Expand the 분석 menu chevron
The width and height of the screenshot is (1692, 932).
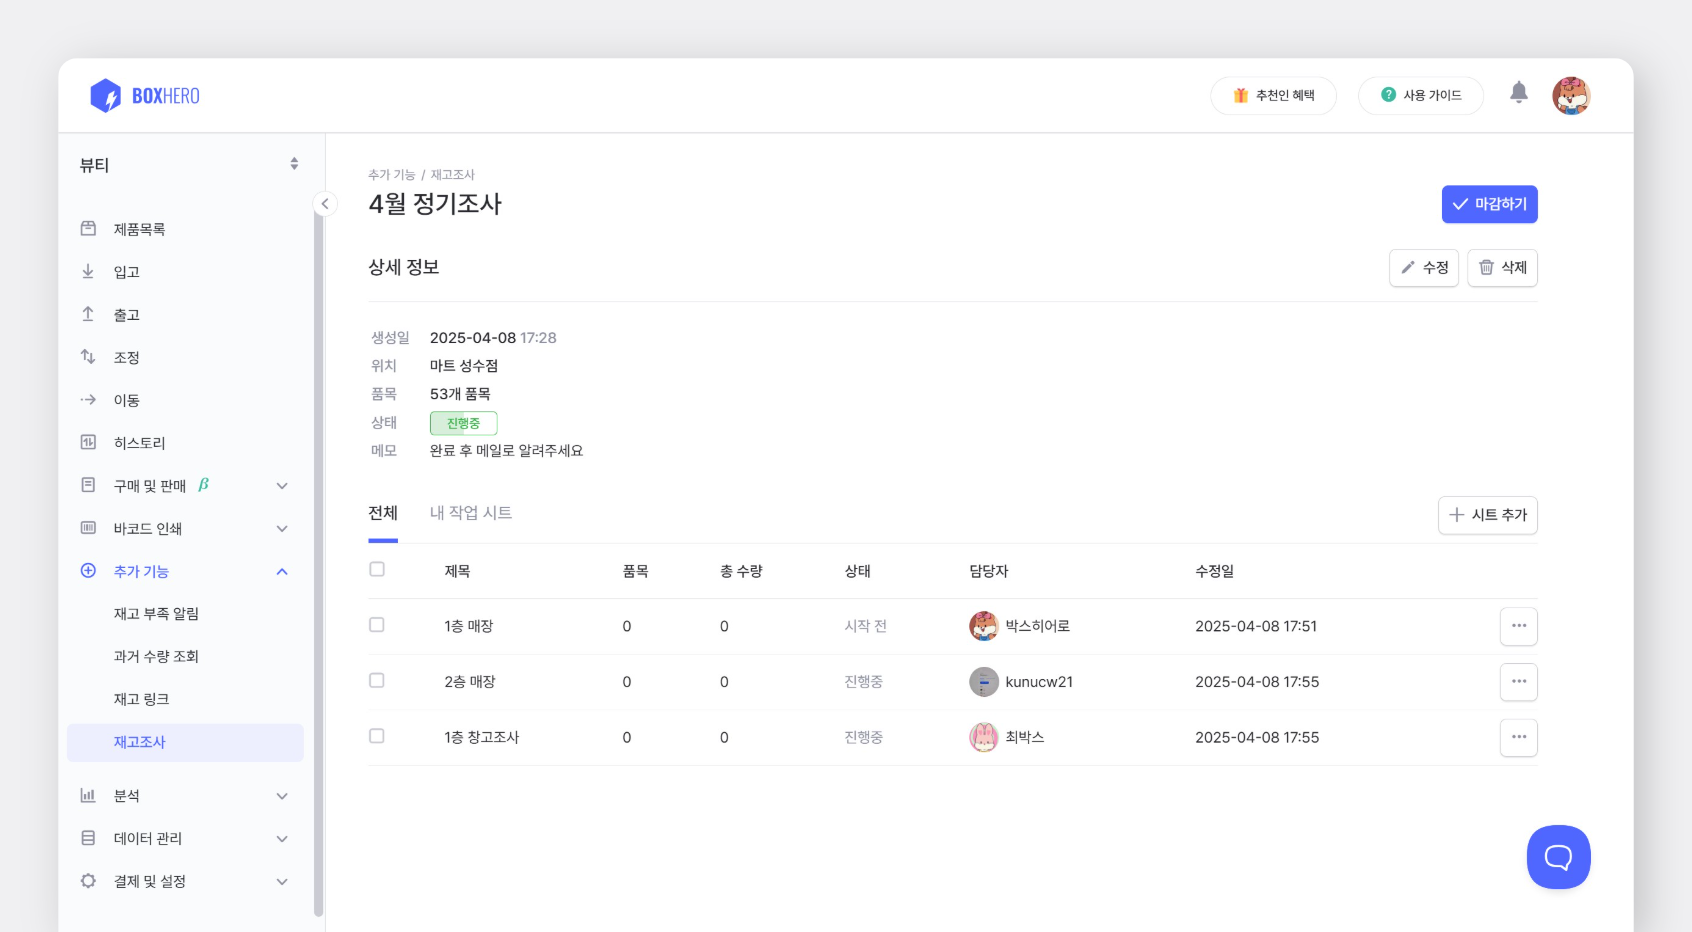[282, 796]
